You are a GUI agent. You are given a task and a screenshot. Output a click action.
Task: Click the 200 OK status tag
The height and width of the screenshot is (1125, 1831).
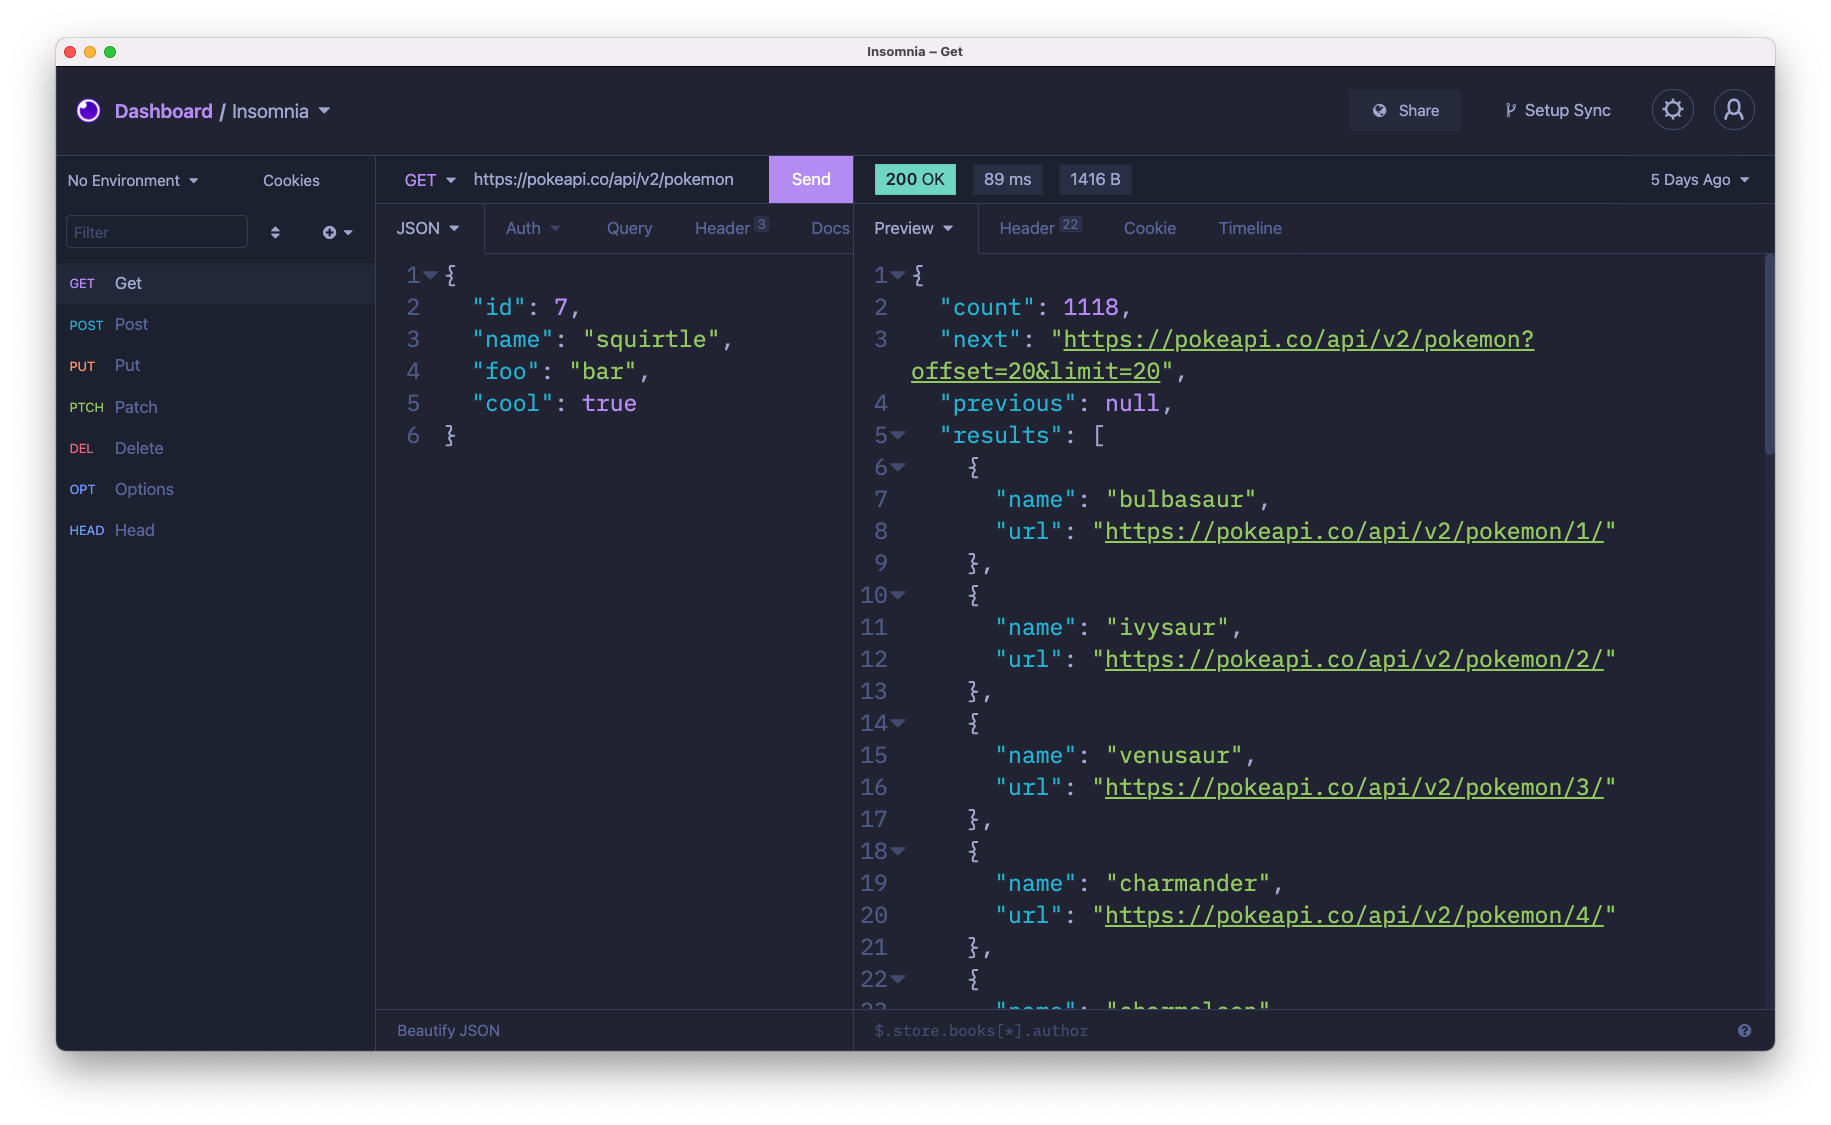pos(915,180)
